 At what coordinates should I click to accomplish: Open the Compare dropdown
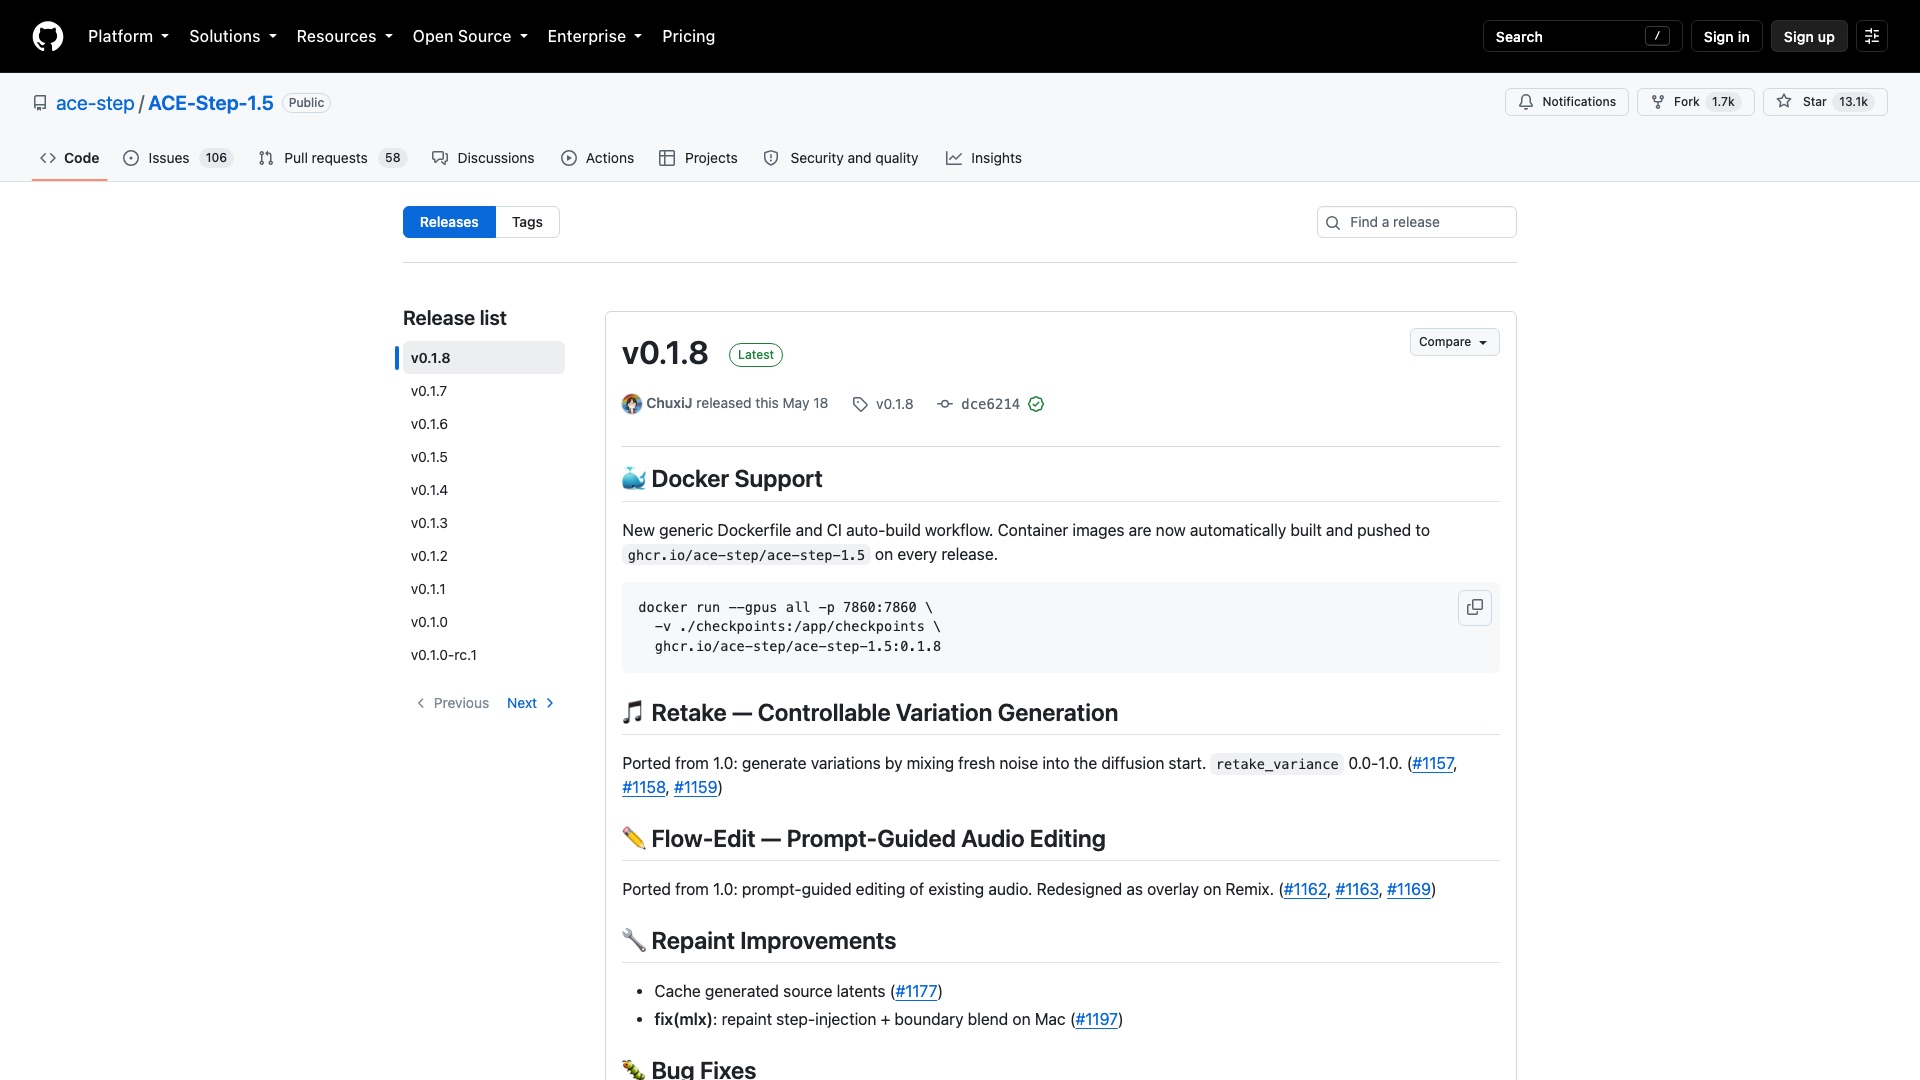coord(1454,342)
